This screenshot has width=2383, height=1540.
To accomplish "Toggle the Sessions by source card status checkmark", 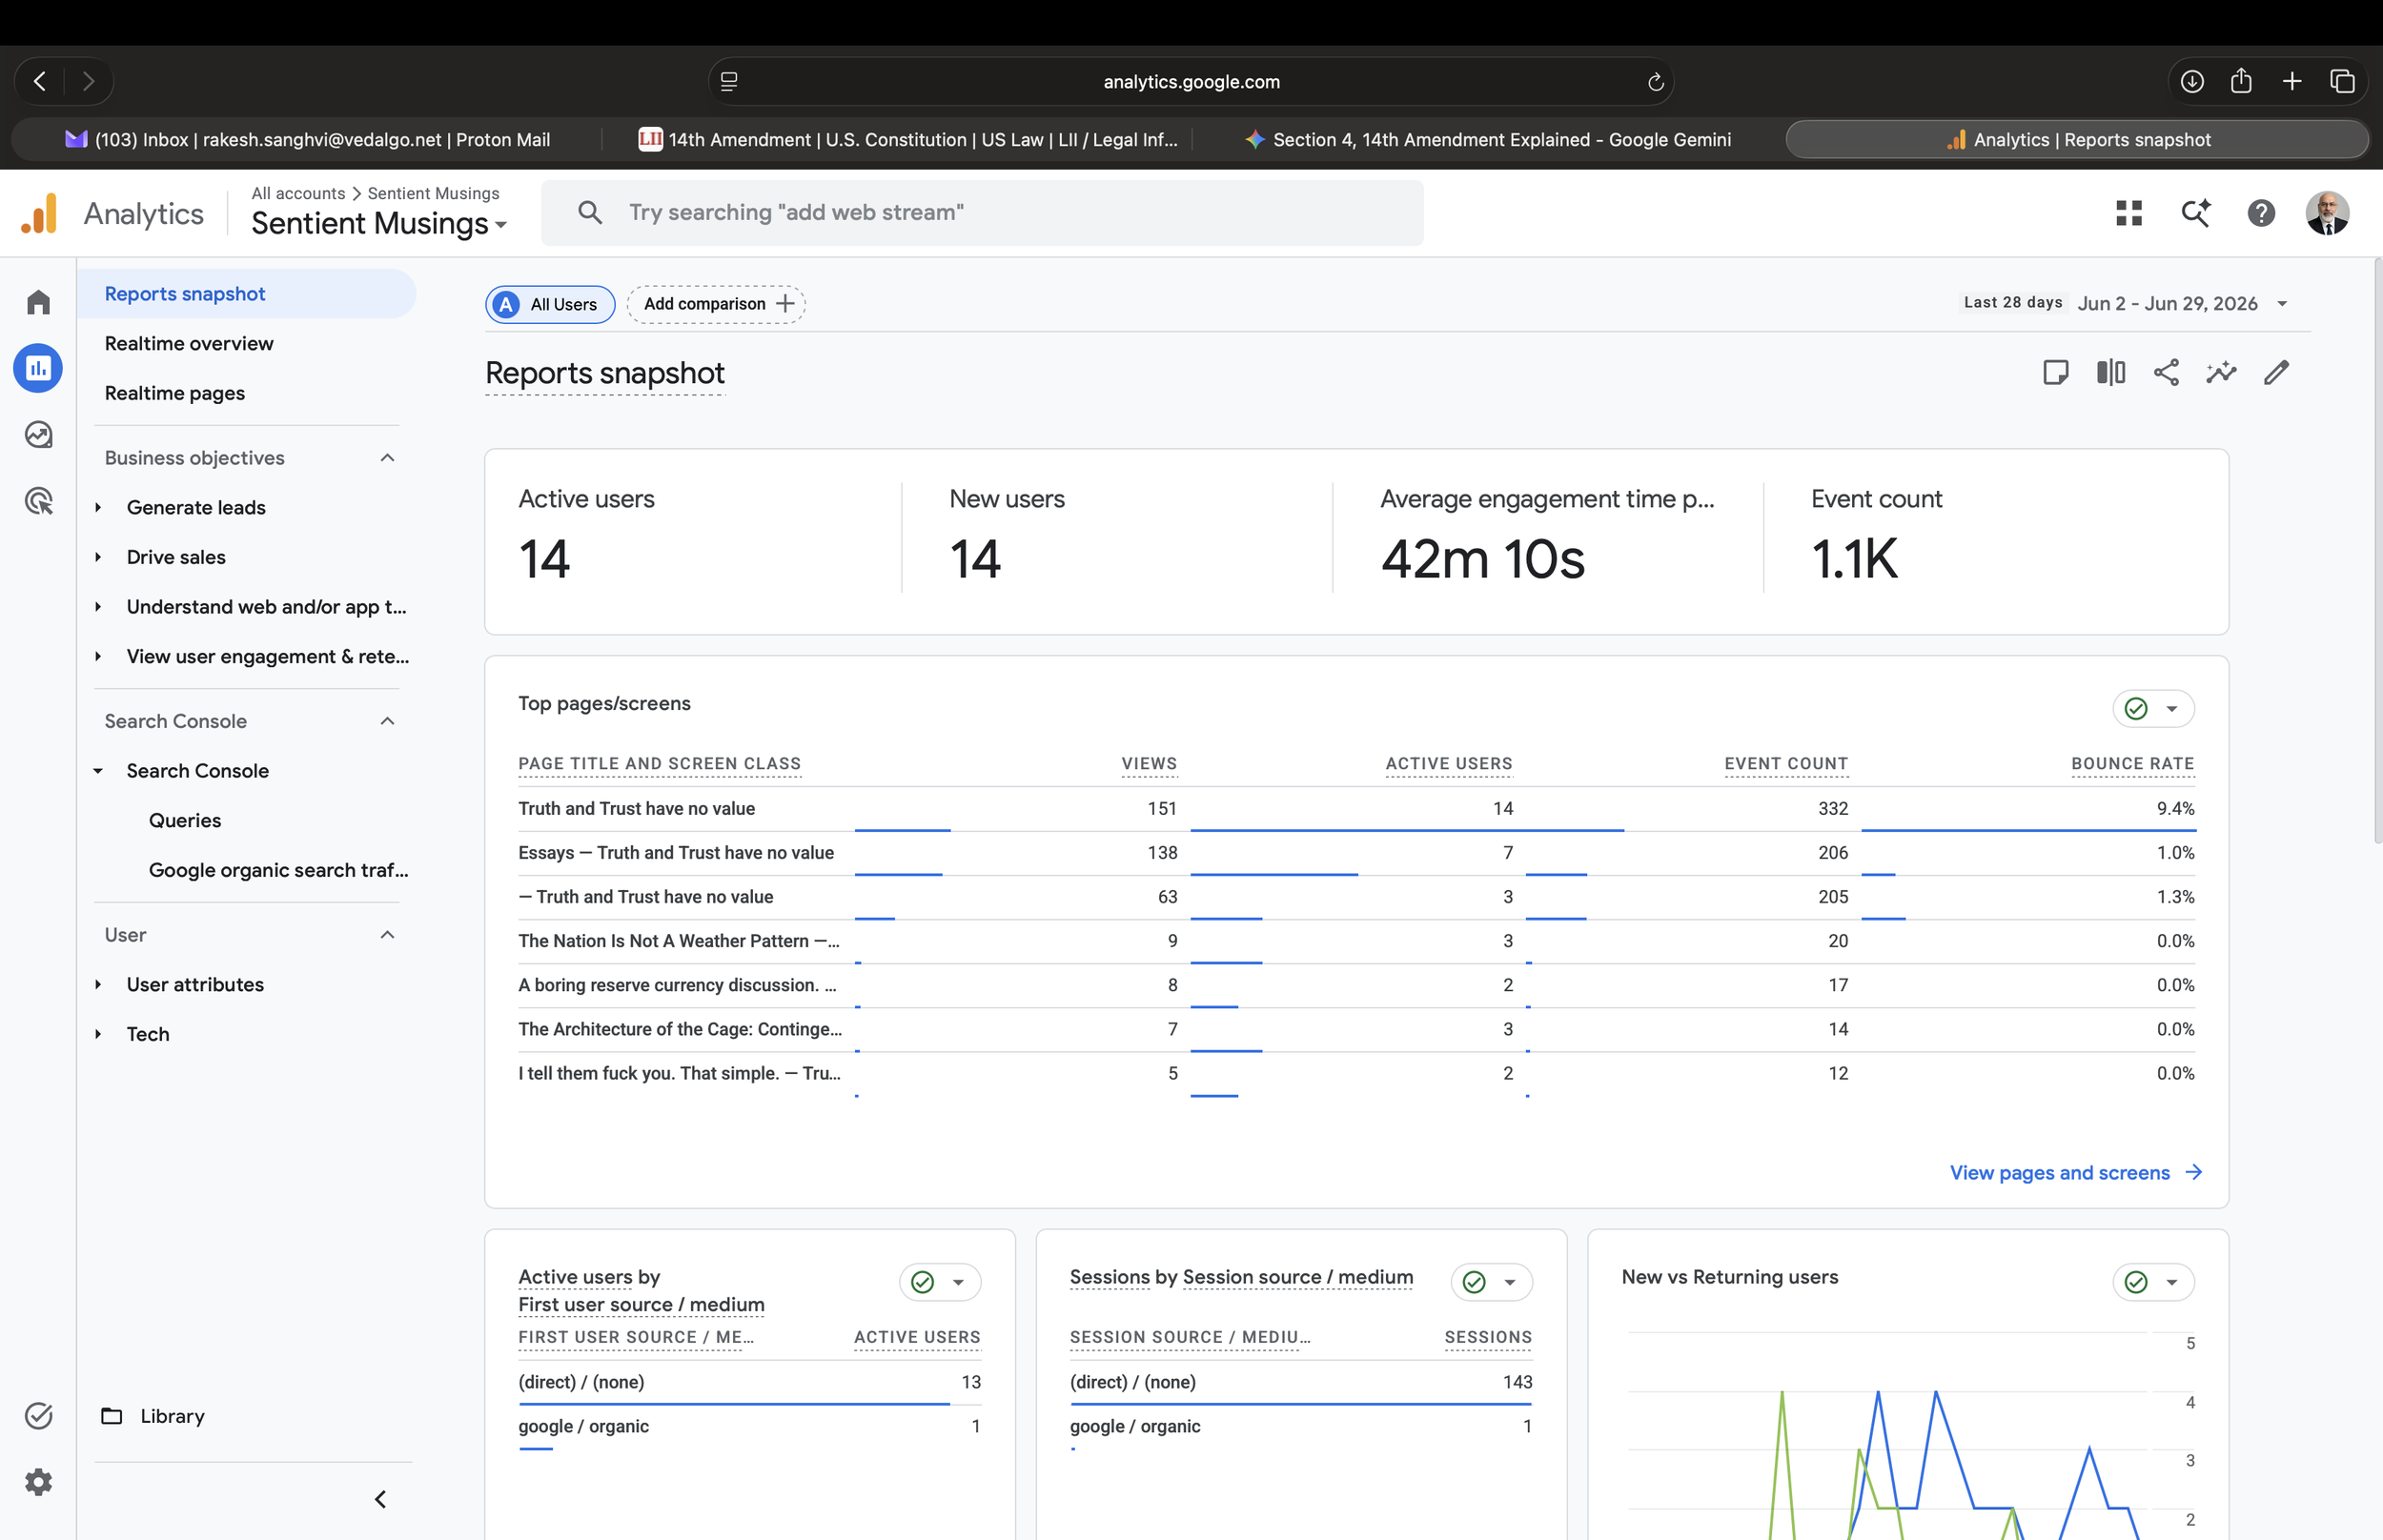I will coord(1474,1283).
